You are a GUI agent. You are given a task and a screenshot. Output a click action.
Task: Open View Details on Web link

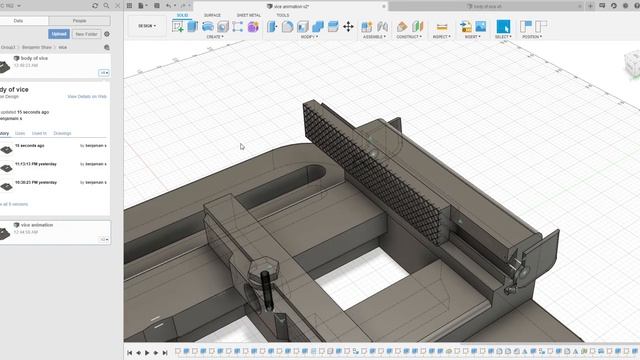click(87, 97)
